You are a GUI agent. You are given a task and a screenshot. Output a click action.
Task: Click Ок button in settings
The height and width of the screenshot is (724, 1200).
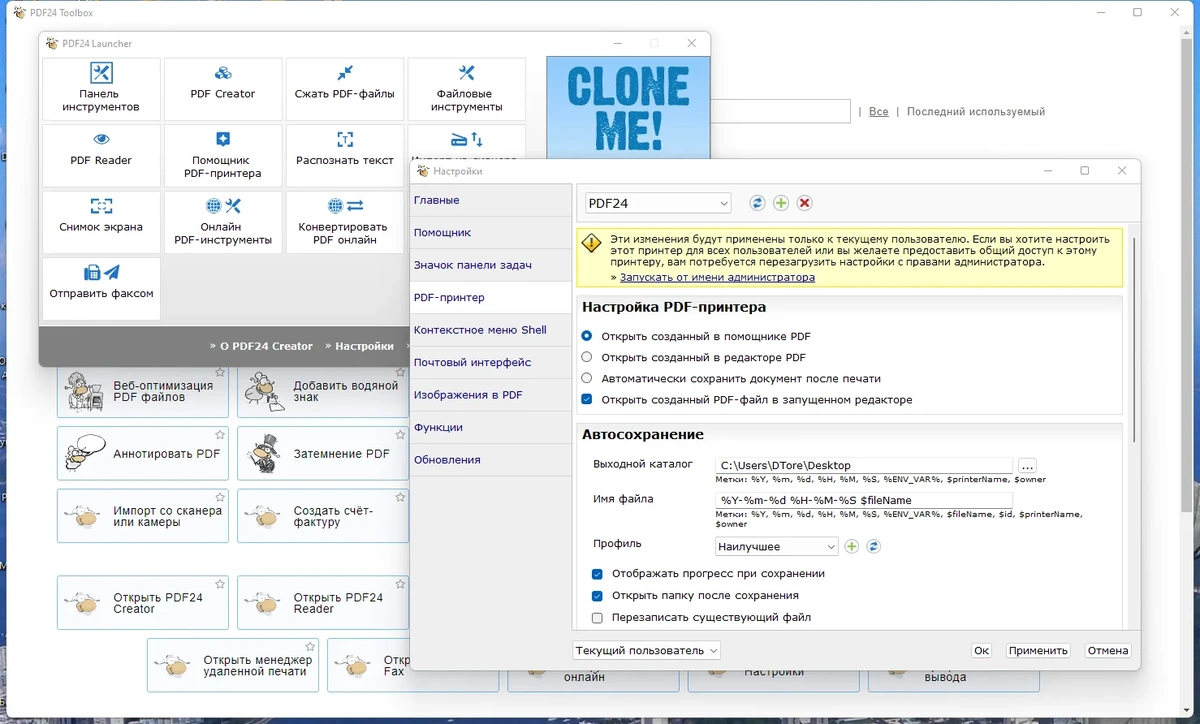point(981,650)
